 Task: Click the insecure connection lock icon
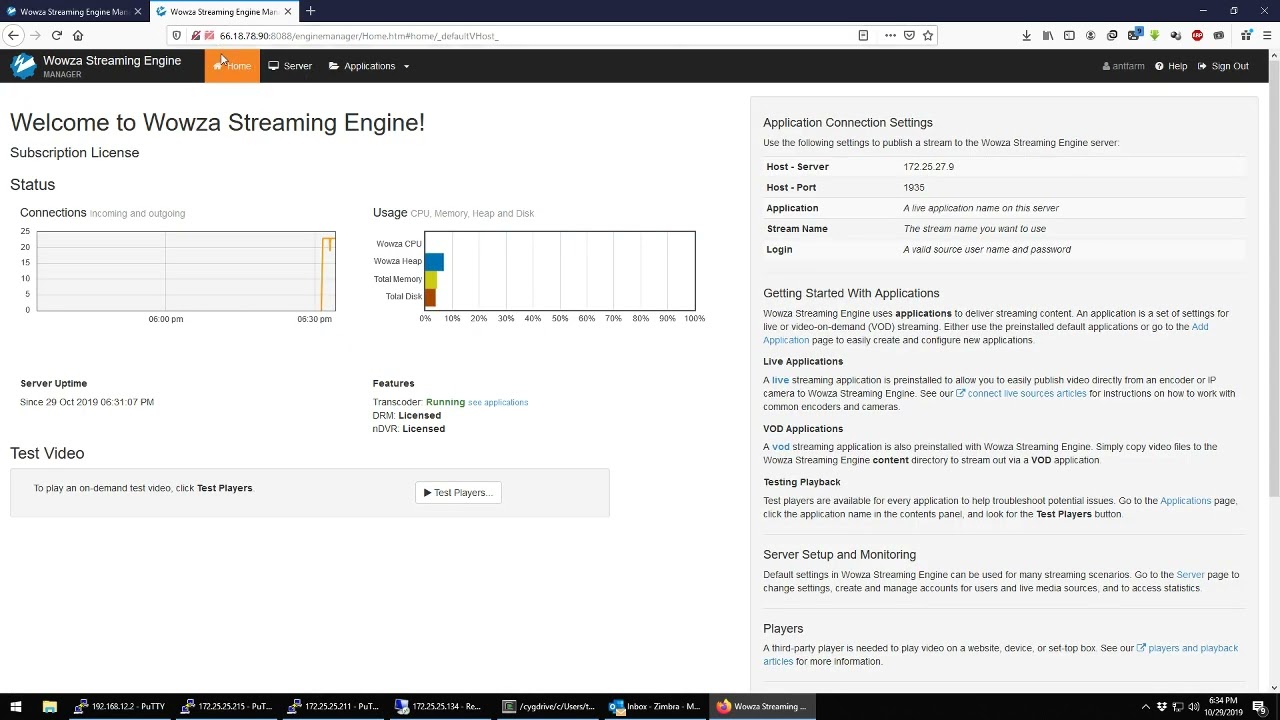[x=195, y=35]
